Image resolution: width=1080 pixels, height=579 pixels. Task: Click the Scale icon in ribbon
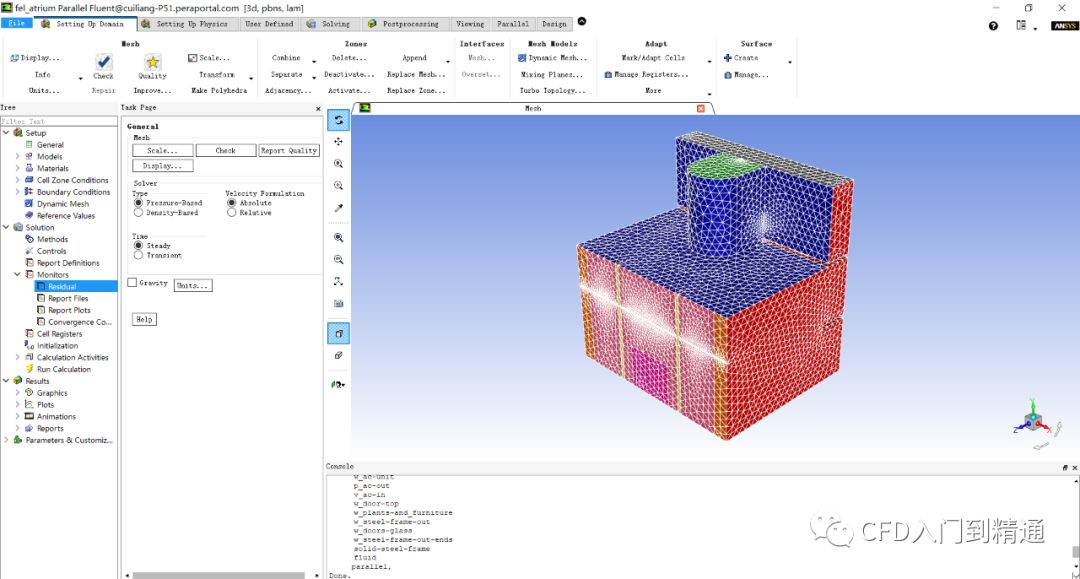192,58
